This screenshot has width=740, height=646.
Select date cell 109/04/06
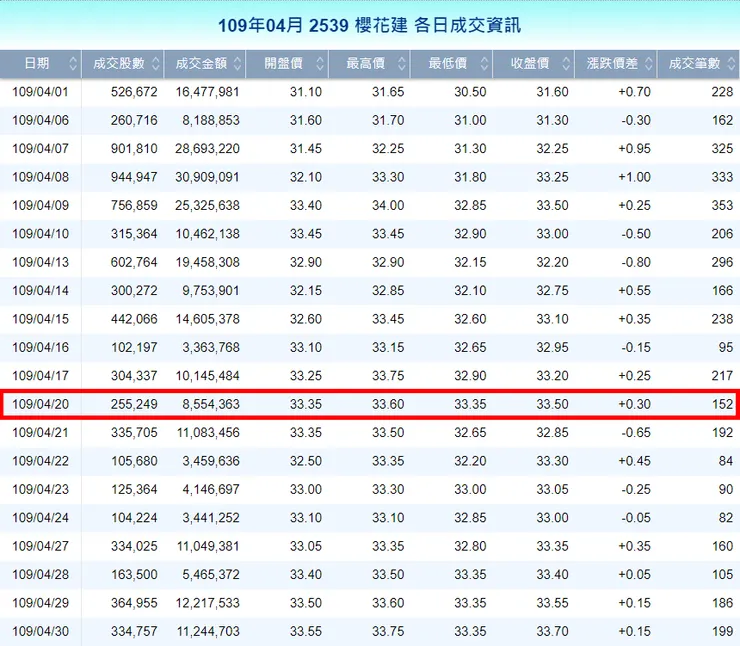[41, 120]
